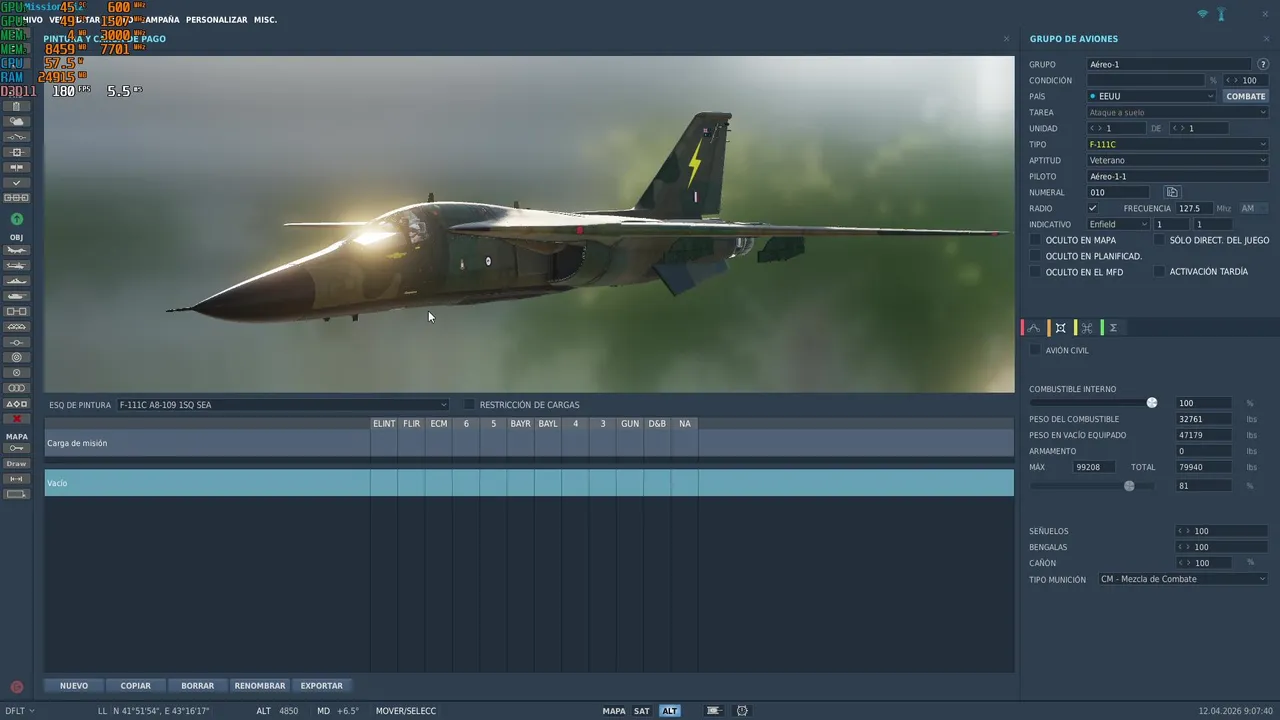
Task: Click the green fly mission arrow icon
Action: pos(16,219)
